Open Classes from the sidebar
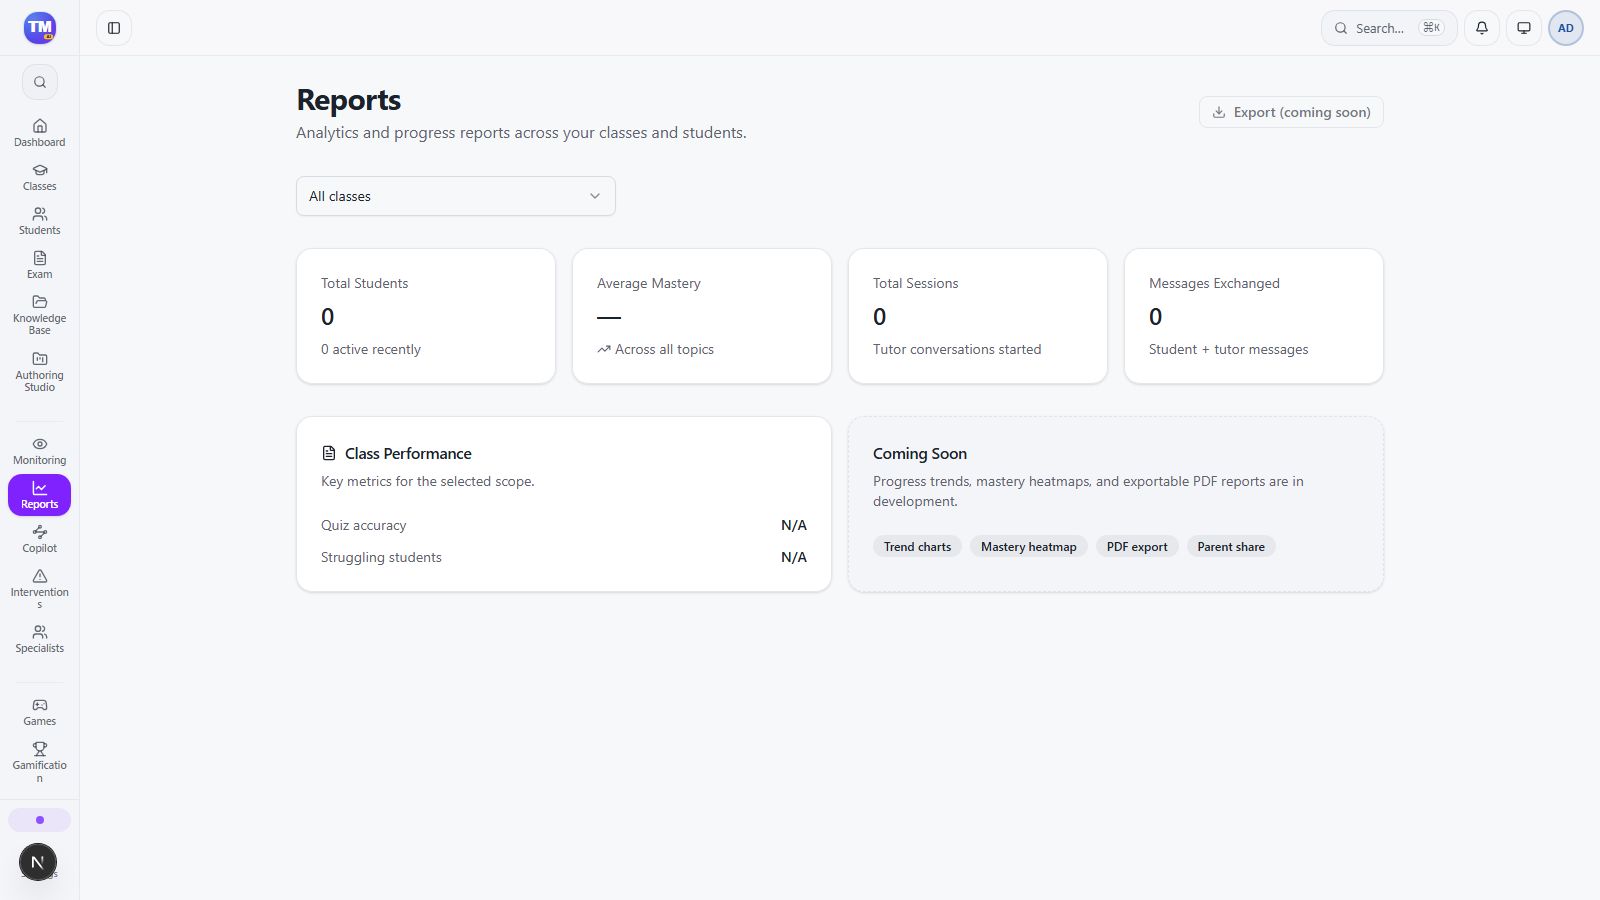The width and height of the screenshot is (1600, 900). 40,177
